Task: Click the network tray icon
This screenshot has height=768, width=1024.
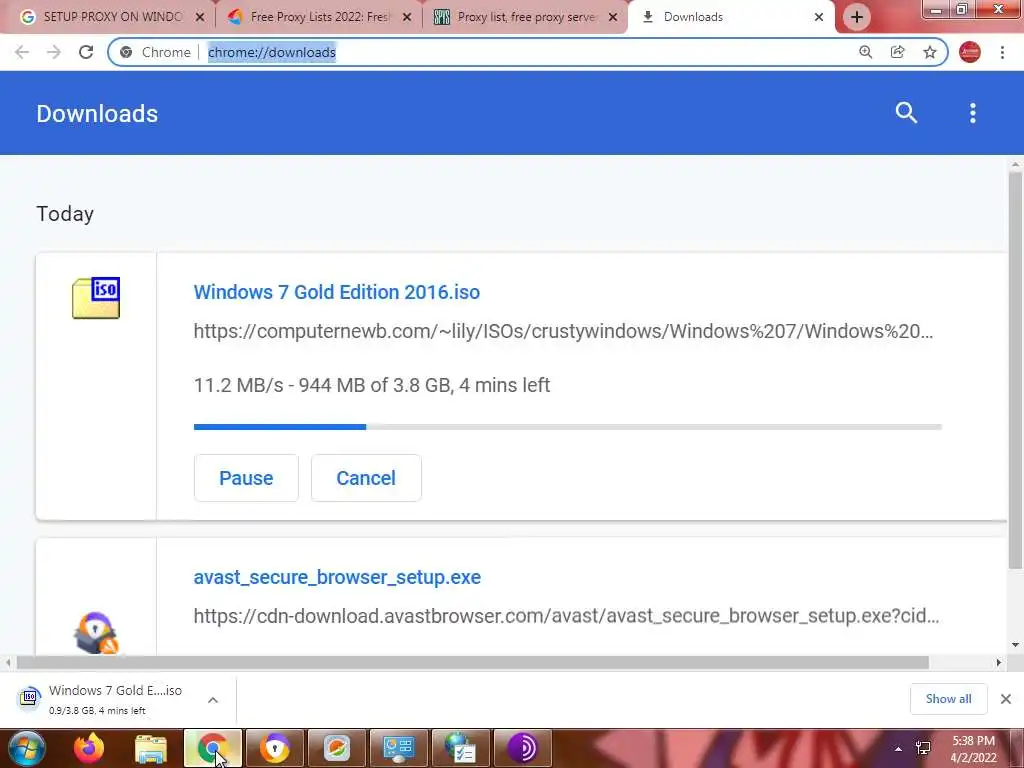Action: pyautogui.click(x=923, y=748)
